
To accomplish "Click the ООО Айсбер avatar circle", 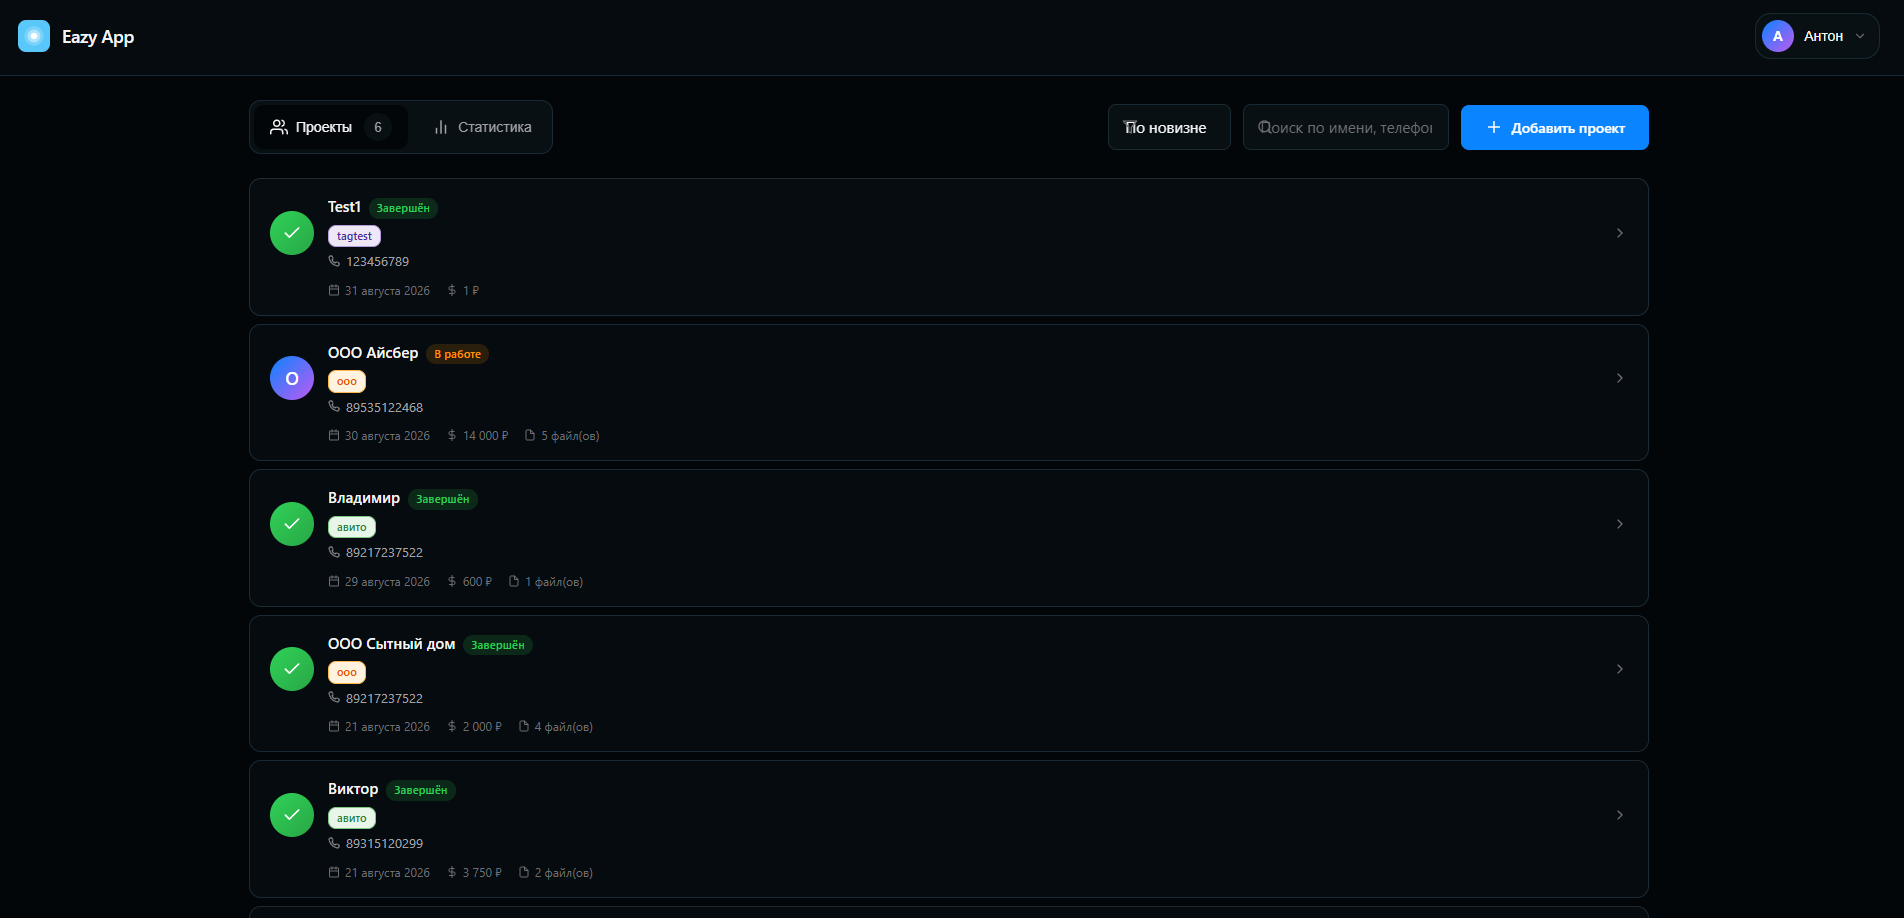I will (292, 378).
